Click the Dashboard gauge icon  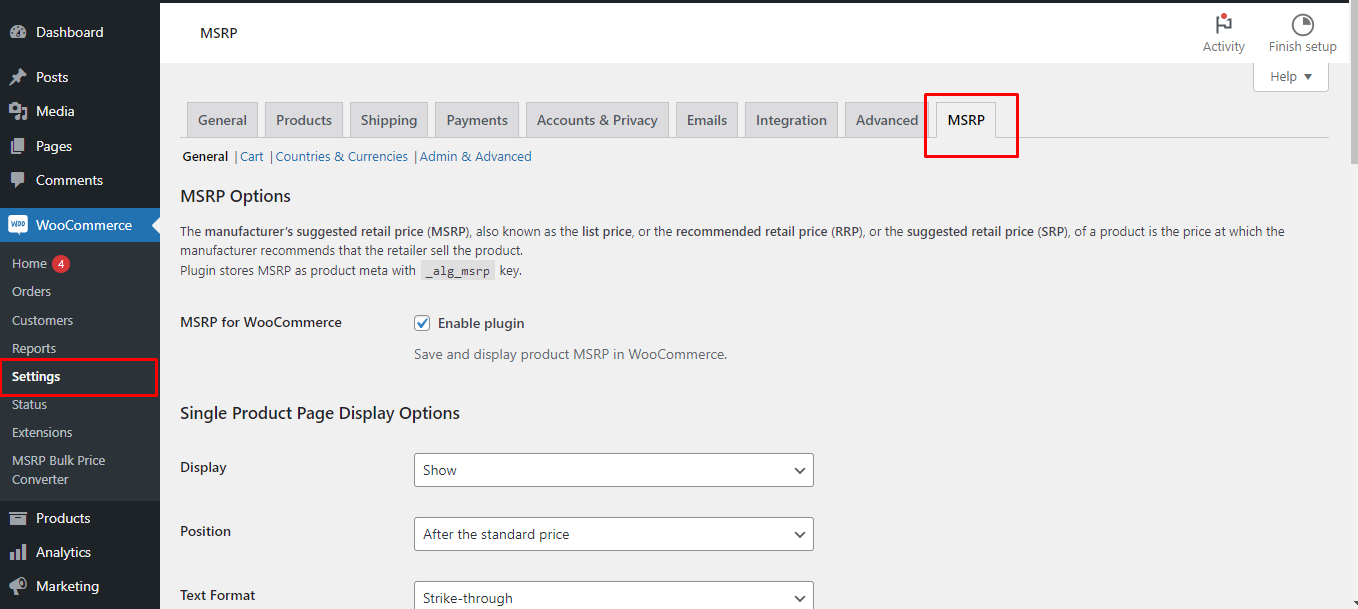[18, 32]
